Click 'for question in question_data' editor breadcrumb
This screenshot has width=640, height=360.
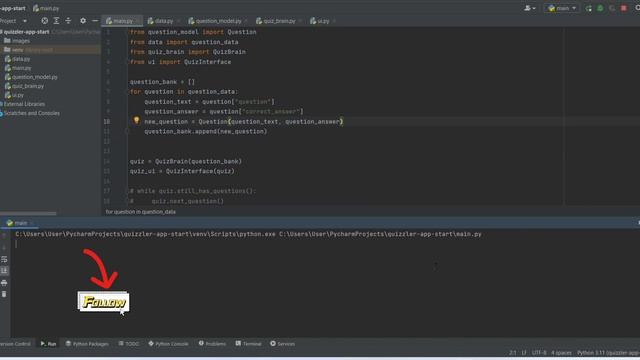pos(140,212)
